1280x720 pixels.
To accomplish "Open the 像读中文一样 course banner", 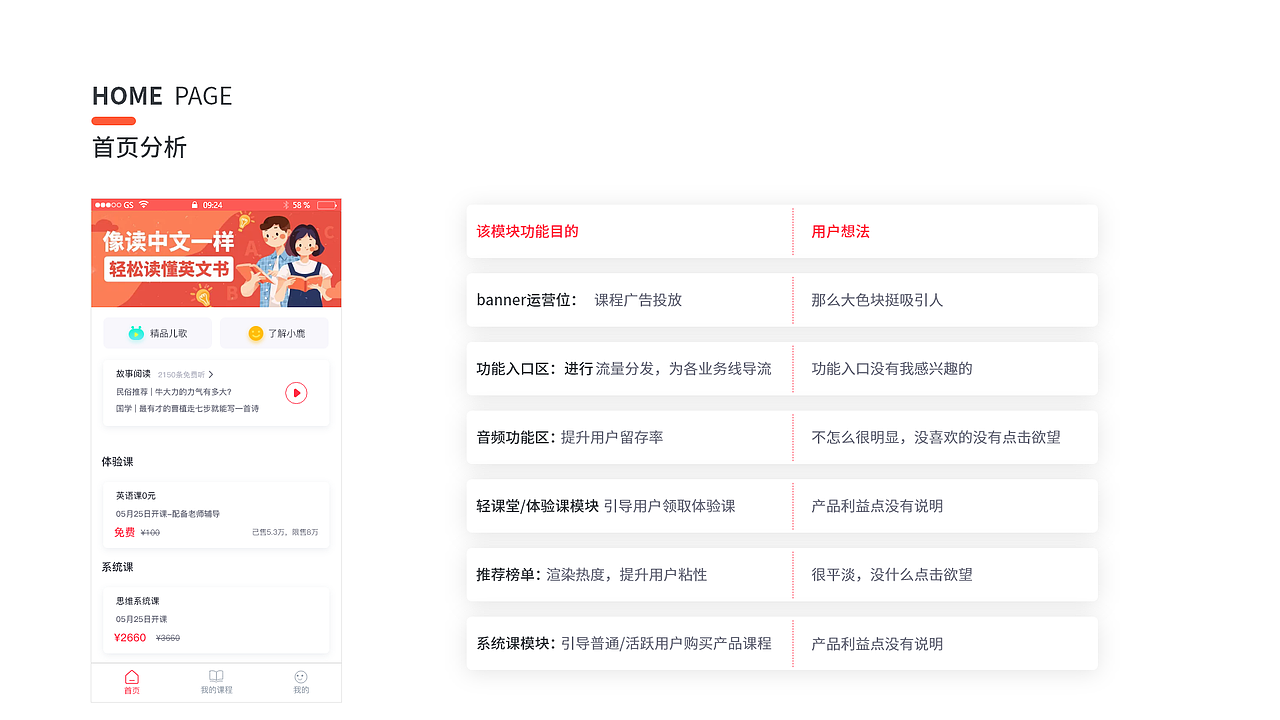I will [216, 259].
